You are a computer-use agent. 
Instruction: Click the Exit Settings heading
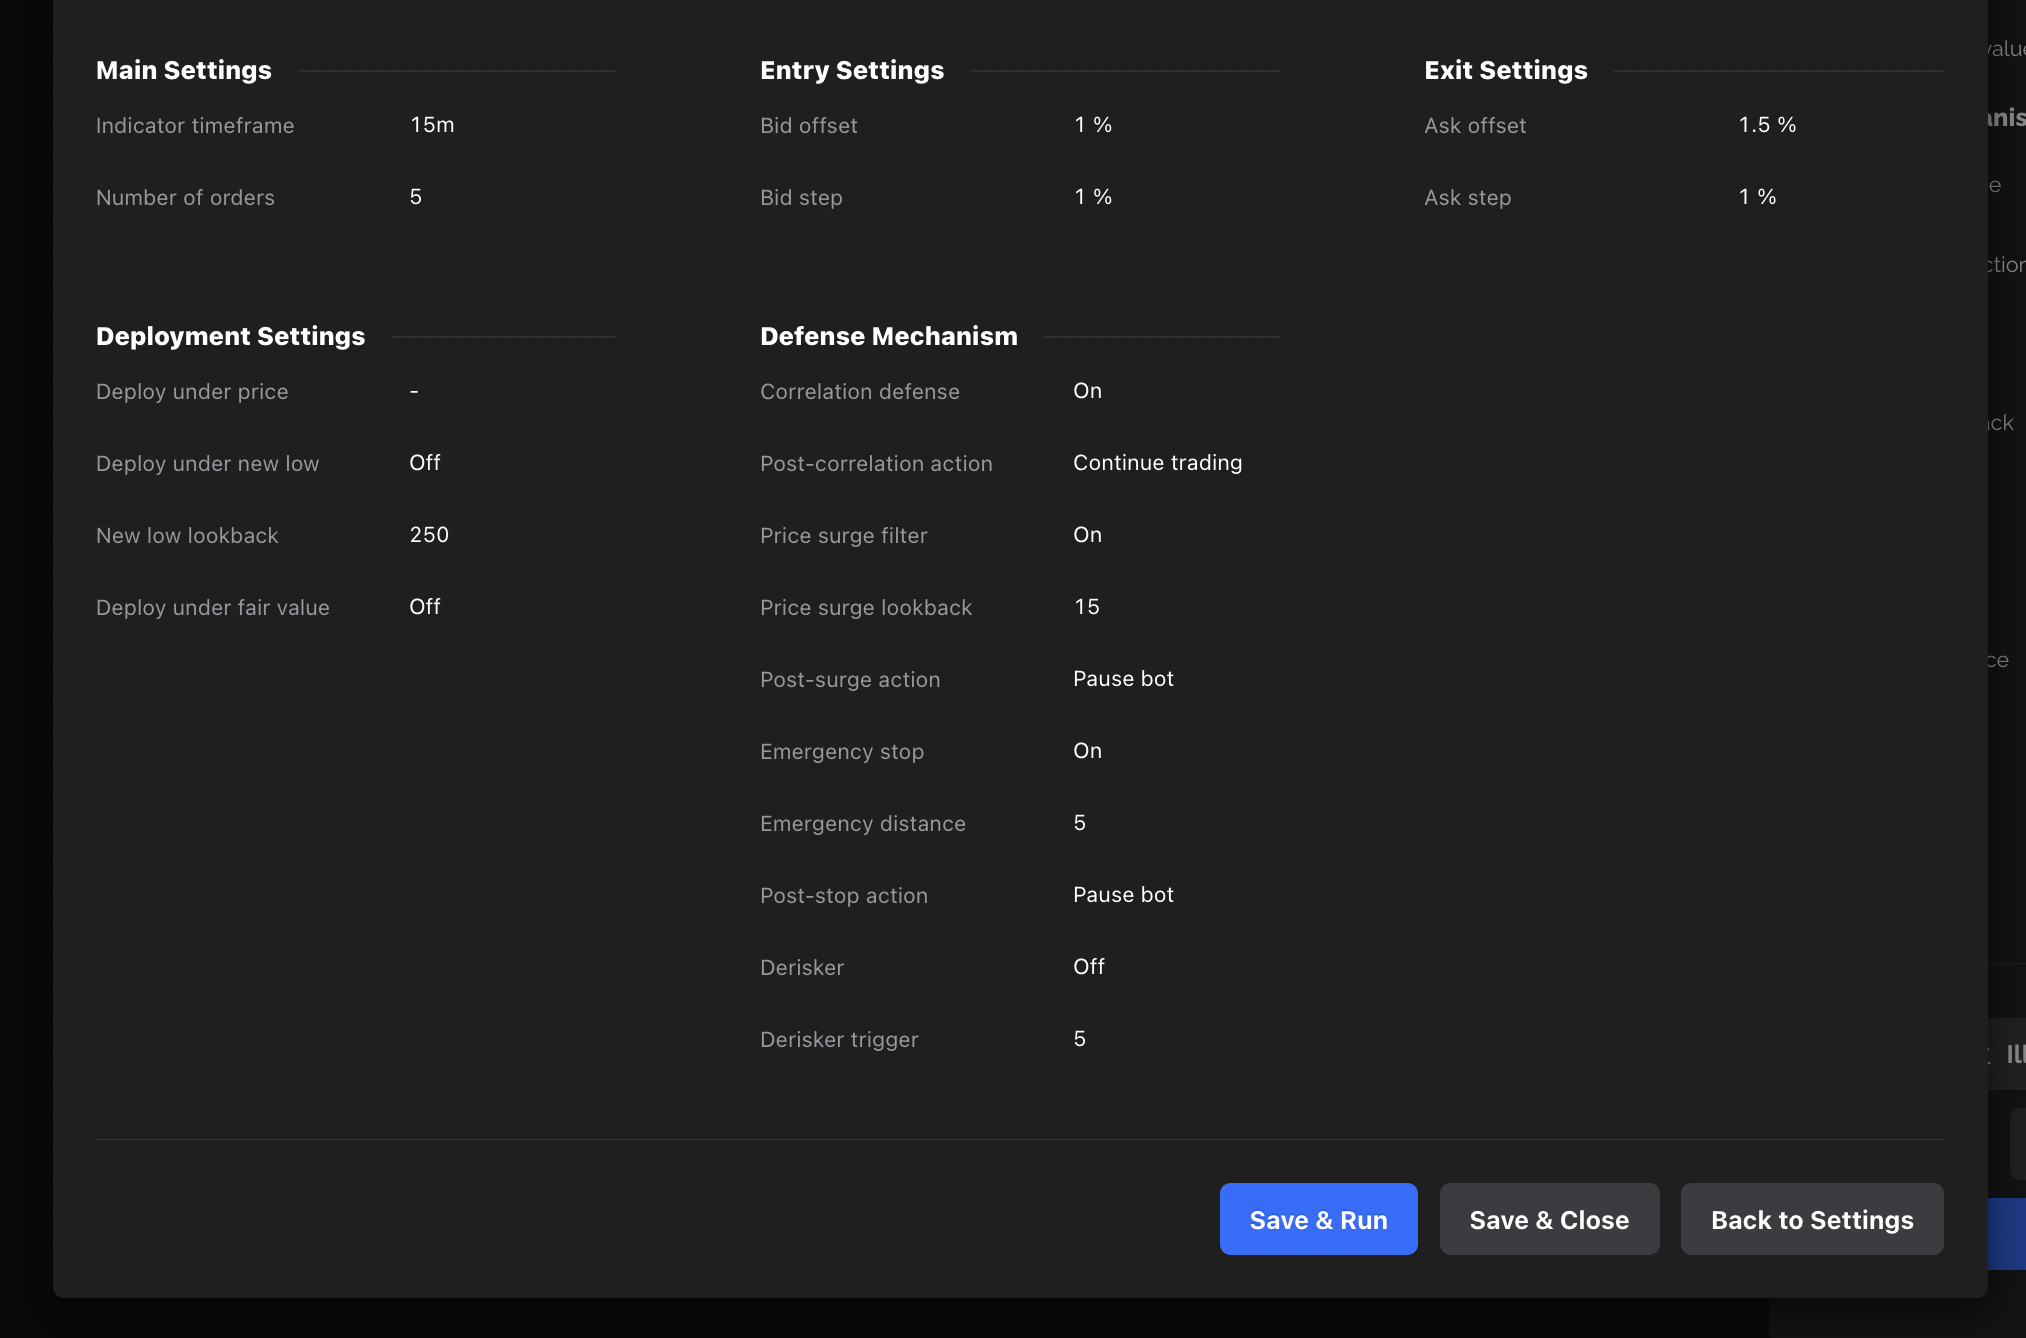(1505, 70)
